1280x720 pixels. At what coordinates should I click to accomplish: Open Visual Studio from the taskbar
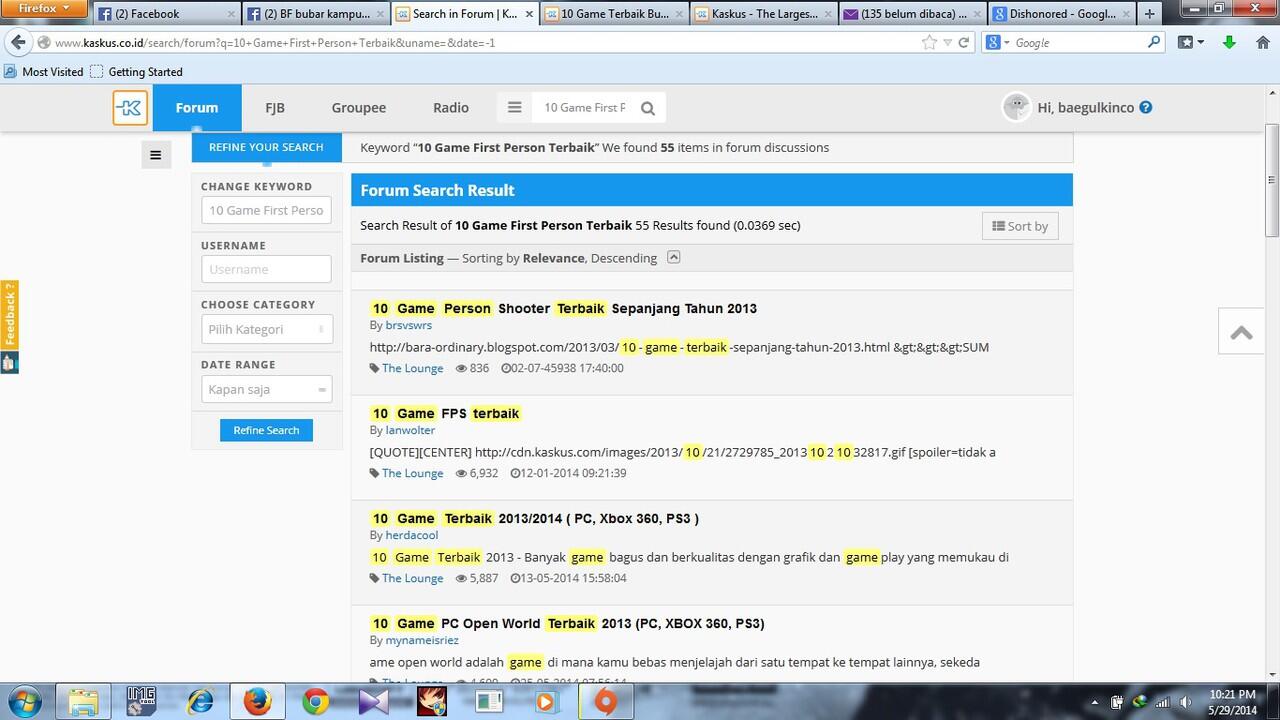(x=374, y=701)
